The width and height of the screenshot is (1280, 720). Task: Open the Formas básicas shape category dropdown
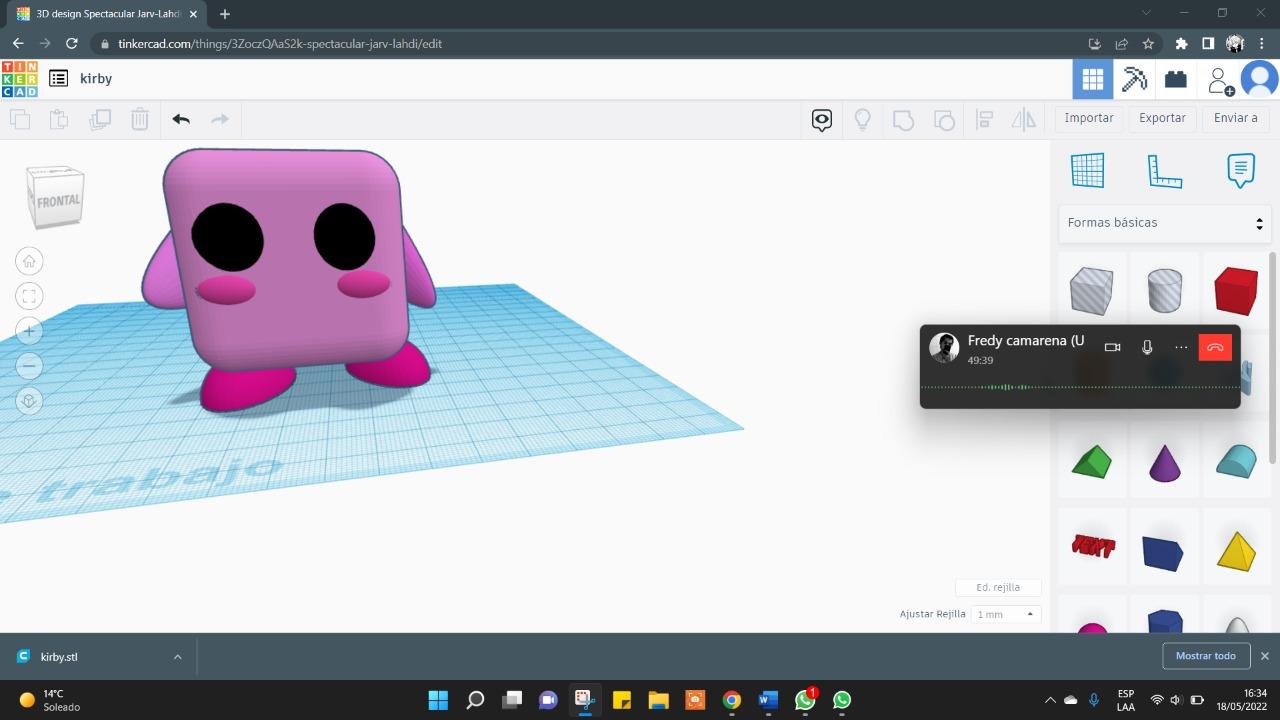[x=1165, y=223]
